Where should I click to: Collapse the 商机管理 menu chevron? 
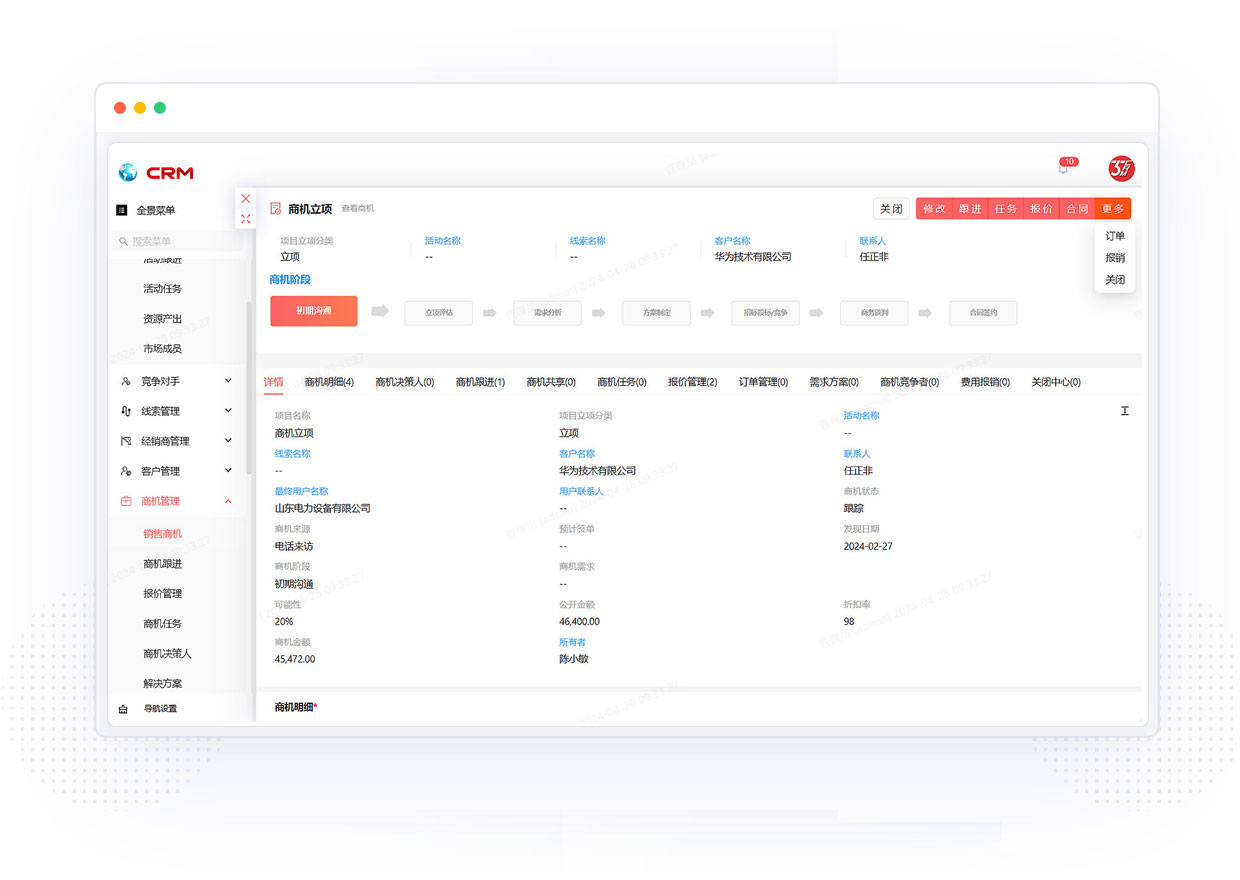[x=228, y=501]
